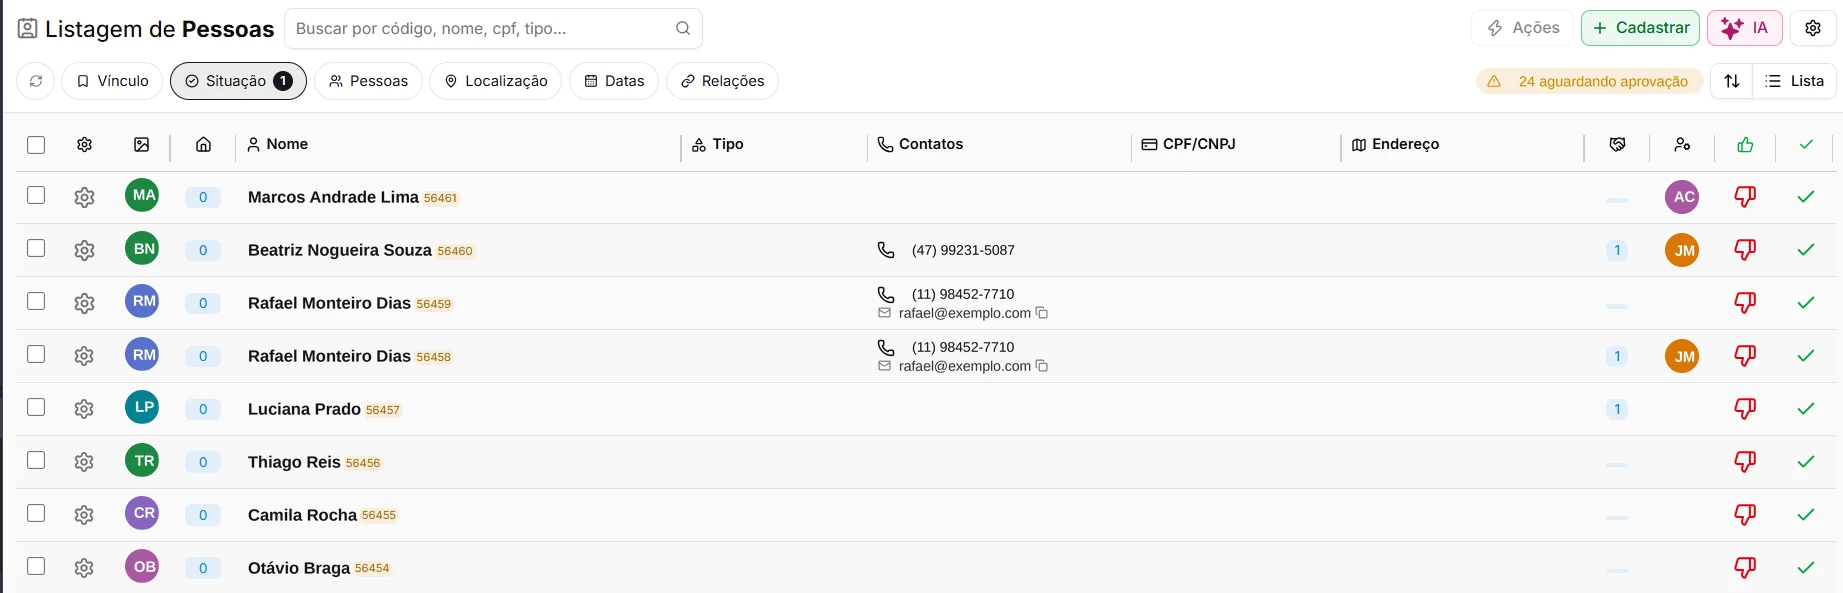This screenshot has width=1843, height=593.
Task: Tick checkbox for Marcos Andrade Lima
Action: pos(36,195)
